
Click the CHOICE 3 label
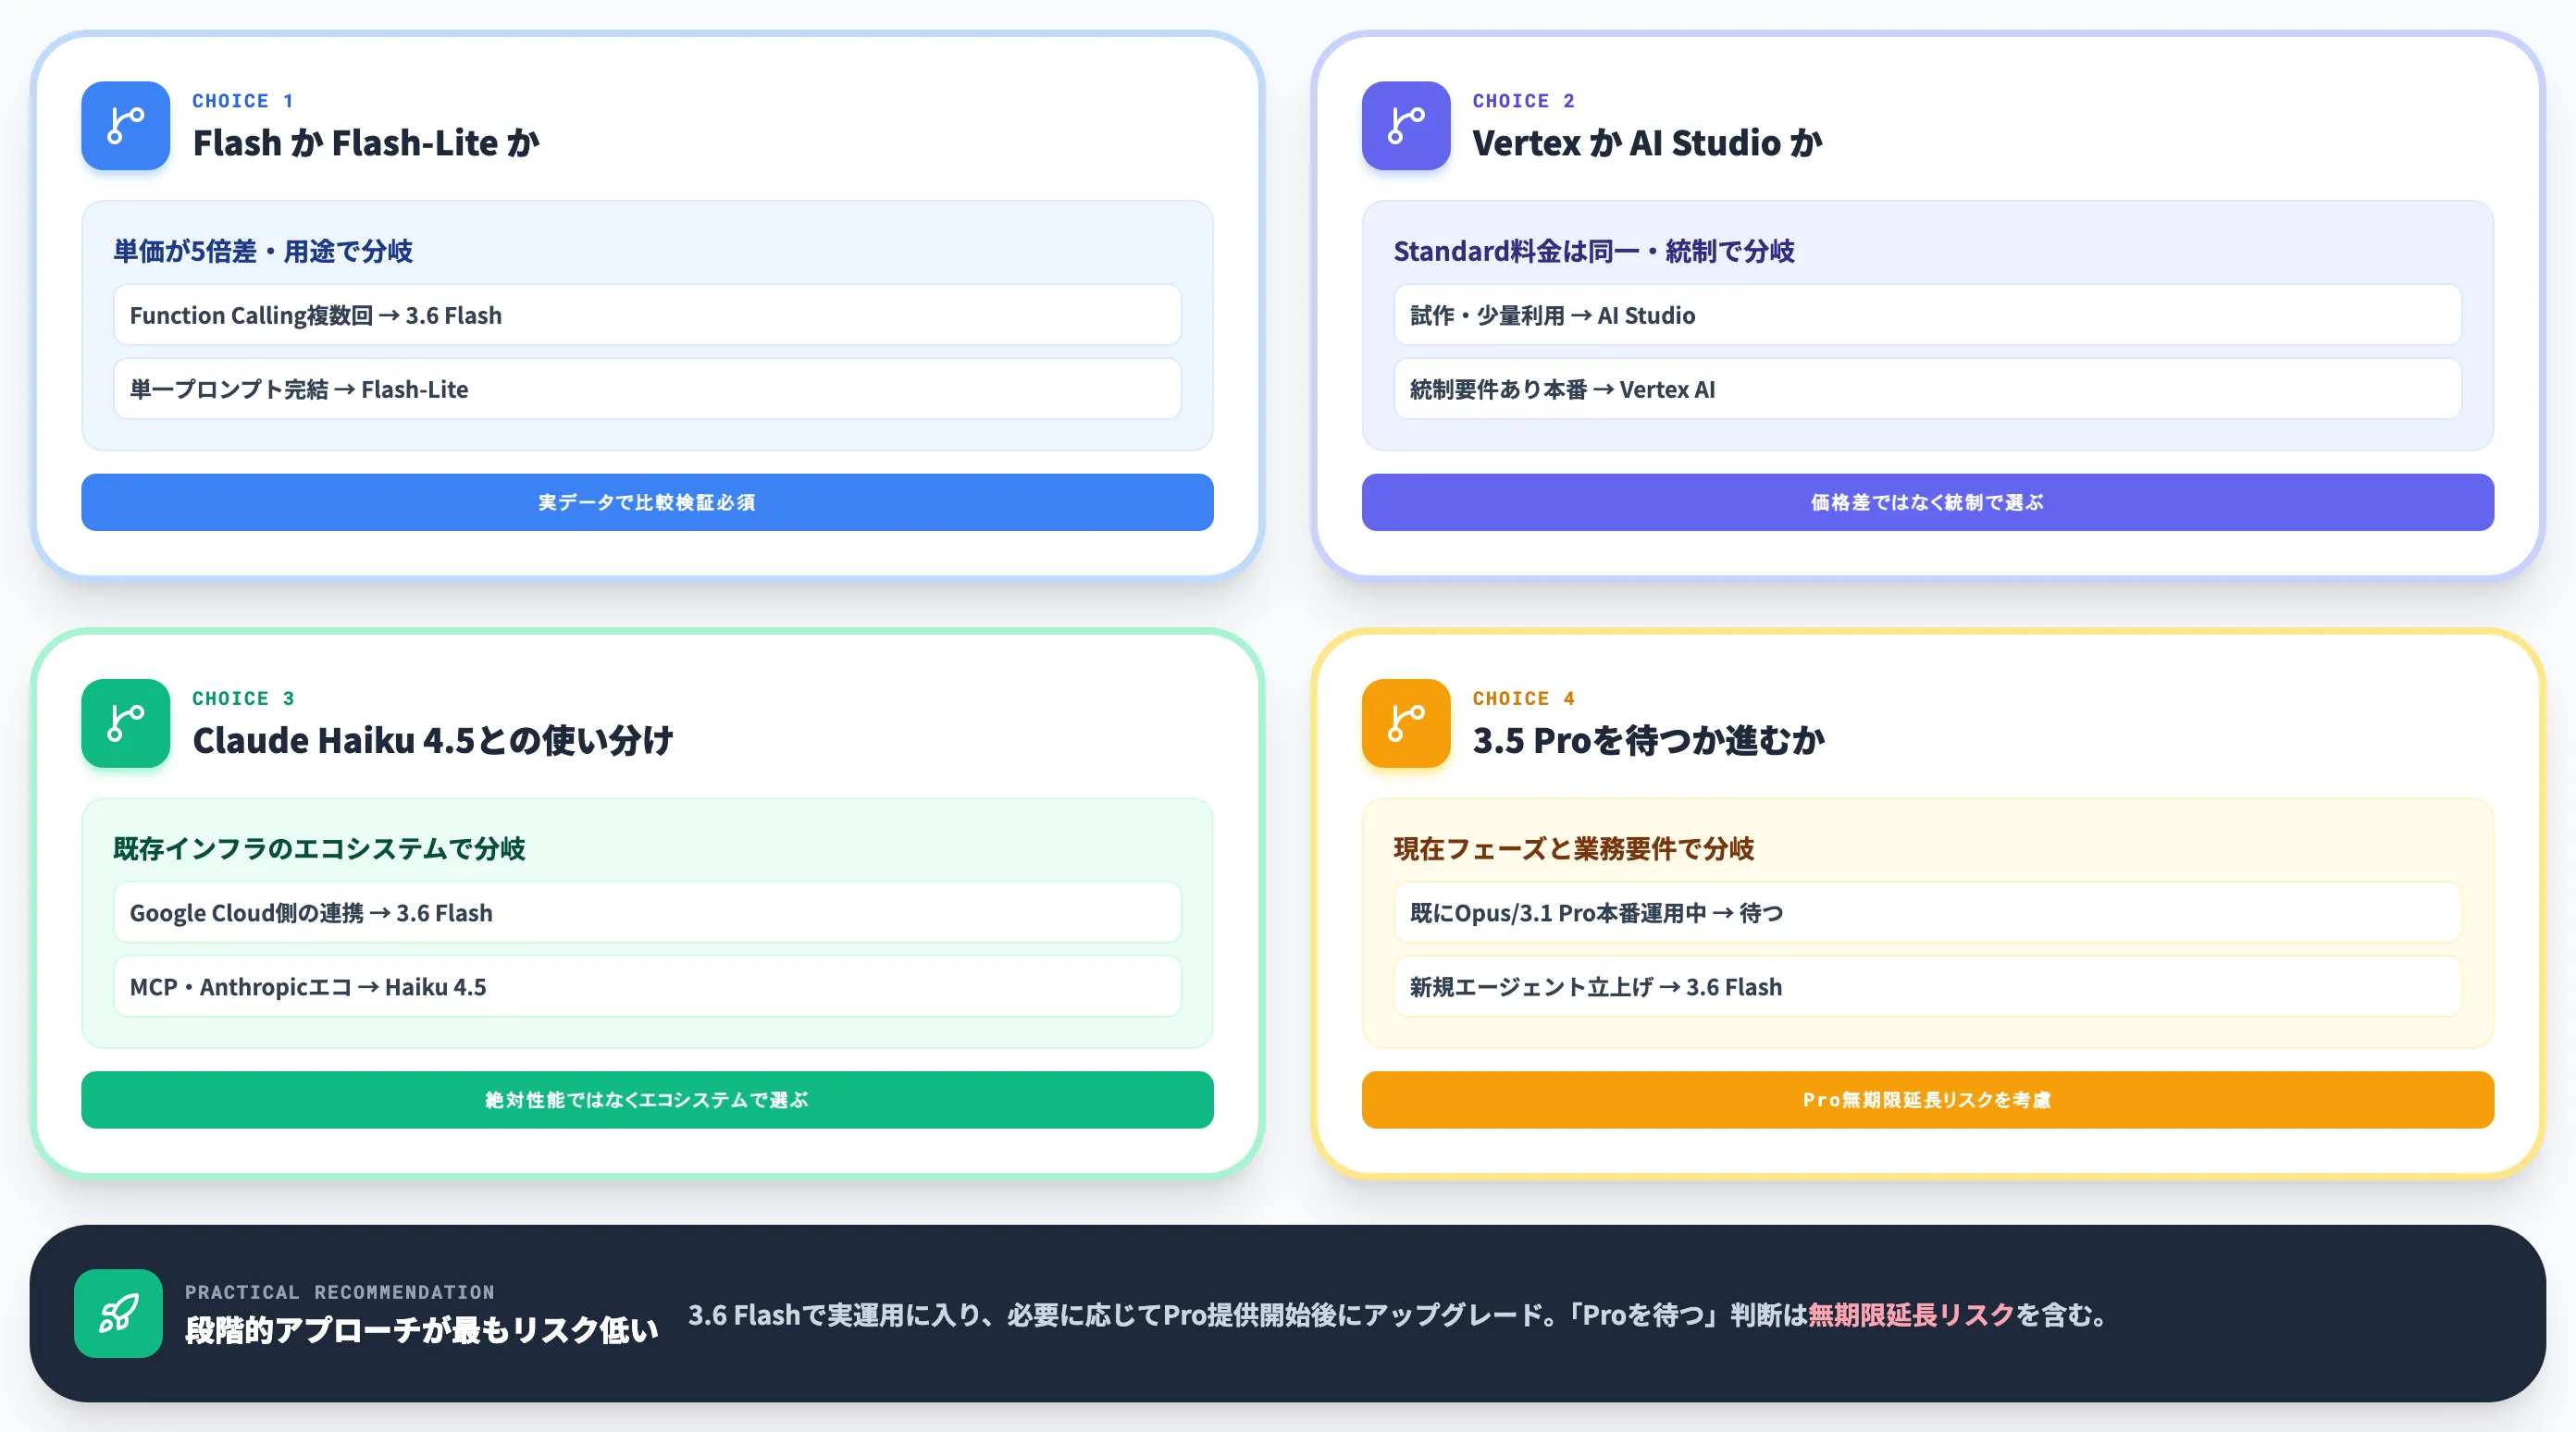click(243, 698)
